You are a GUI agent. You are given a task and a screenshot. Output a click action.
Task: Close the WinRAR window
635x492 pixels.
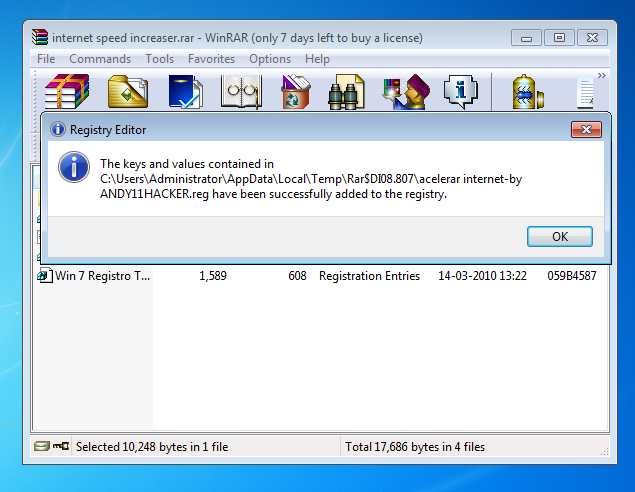pos(592,38)
